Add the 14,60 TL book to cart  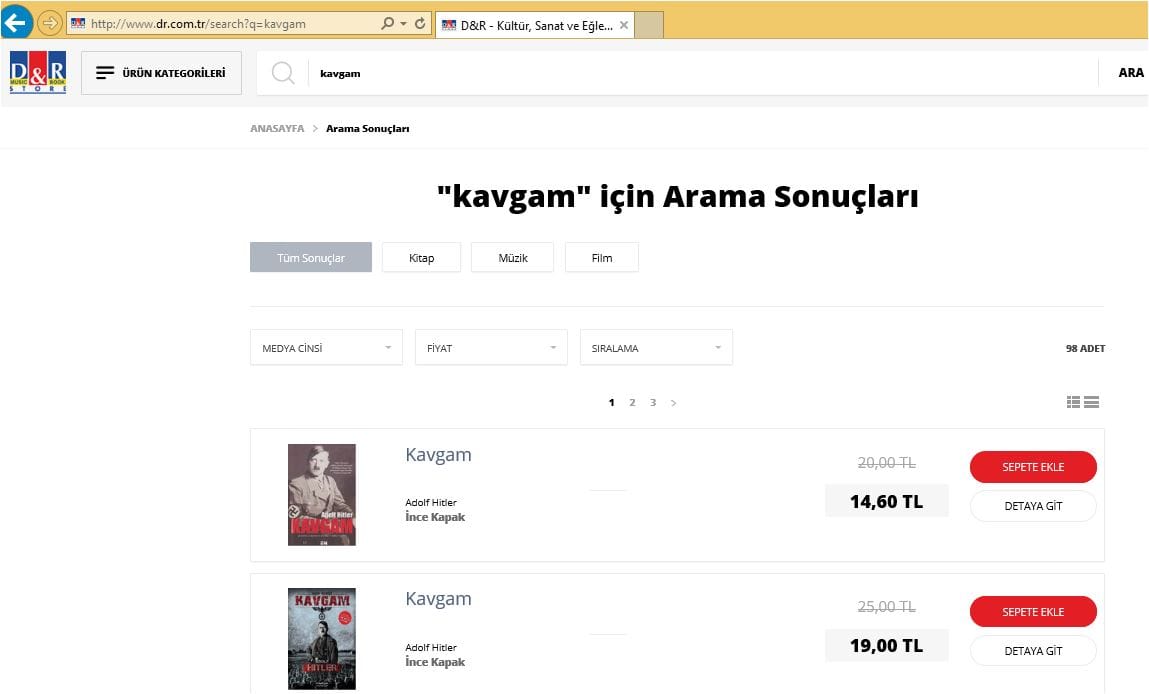click(1033, 467)
